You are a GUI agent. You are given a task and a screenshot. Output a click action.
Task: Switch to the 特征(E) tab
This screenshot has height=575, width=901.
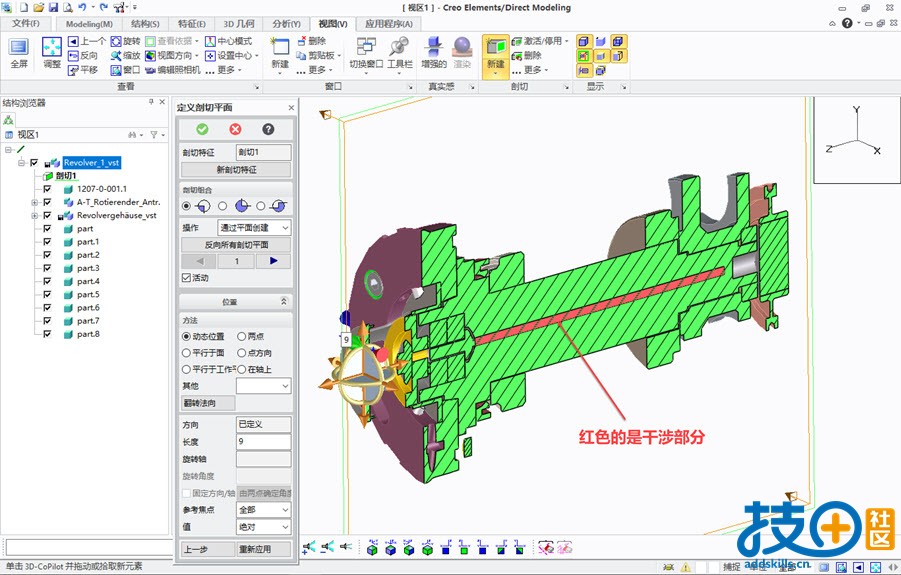coord(191,24)
